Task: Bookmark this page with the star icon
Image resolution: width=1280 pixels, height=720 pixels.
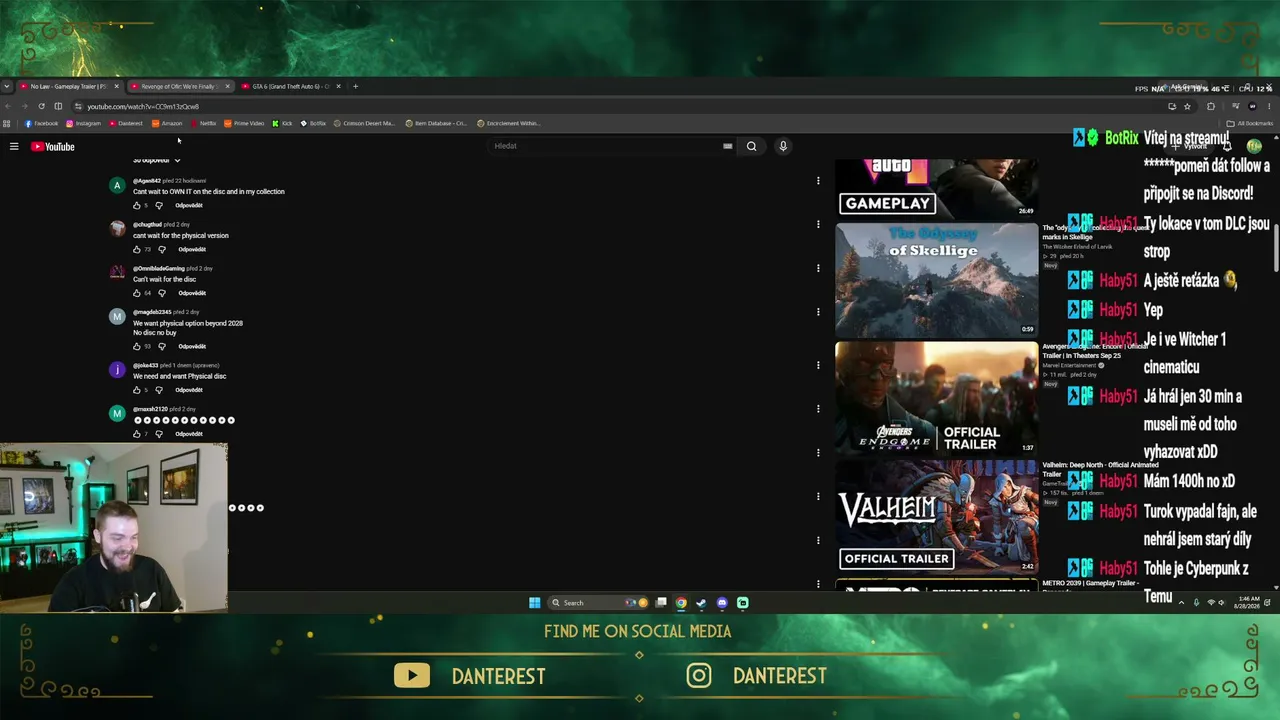Action: pos(1187,106)
